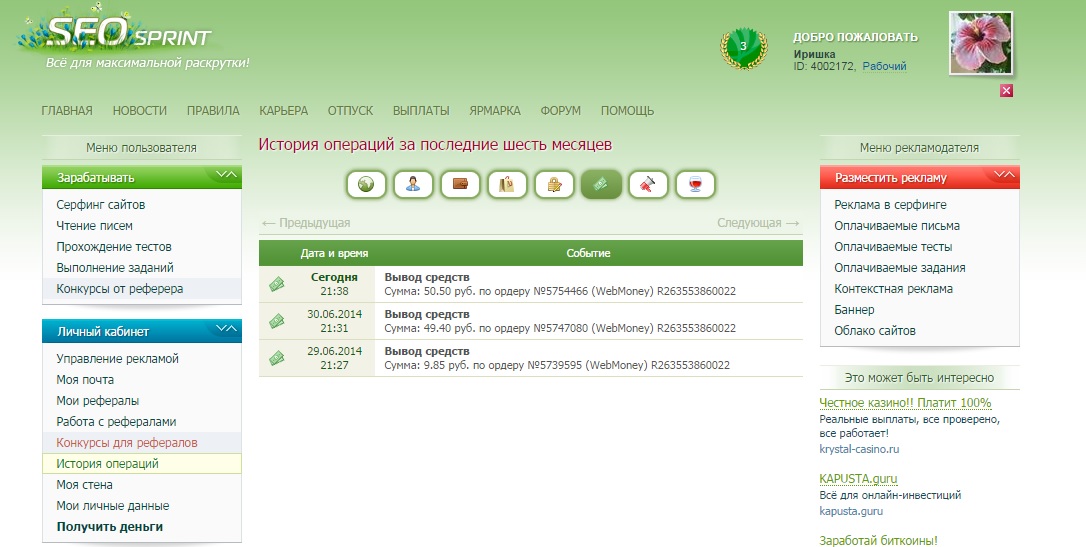
Task: Click the 'Событие' column header
Action: 588,253
